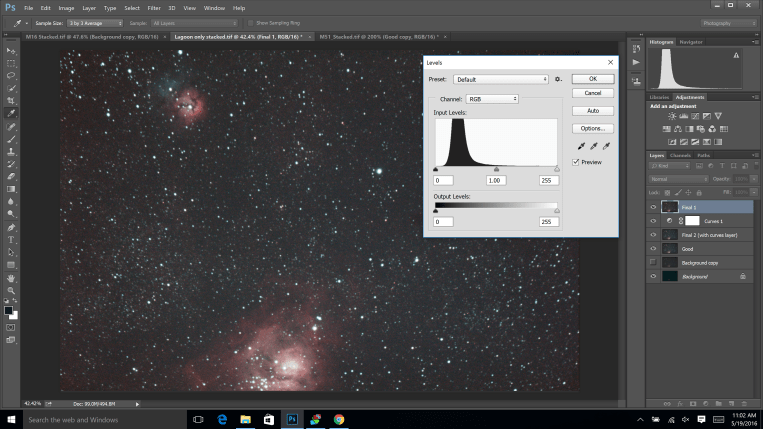Open the Levels Preset dropdown

501,79
